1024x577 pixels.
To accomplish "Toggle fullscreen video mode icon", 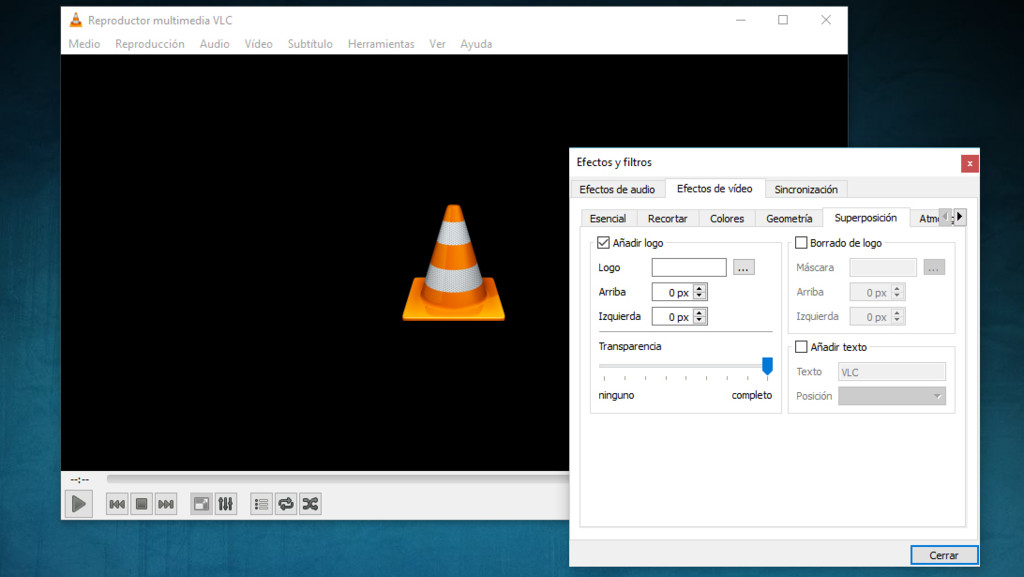I will (201, 503).
